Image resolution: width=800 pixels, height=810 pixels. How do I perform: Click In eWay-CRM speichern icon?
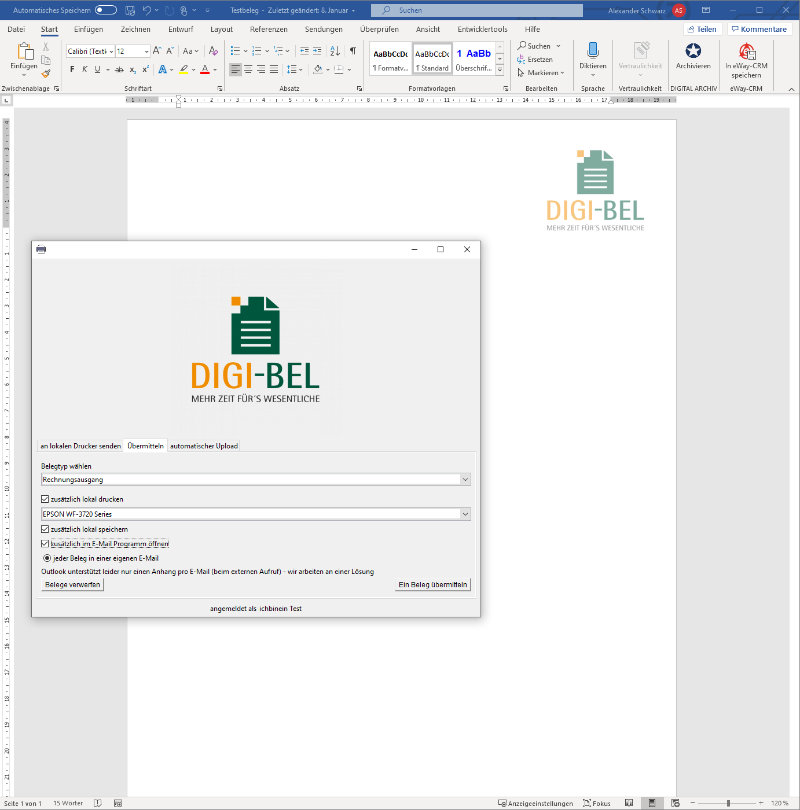click(x=746, y=51)
